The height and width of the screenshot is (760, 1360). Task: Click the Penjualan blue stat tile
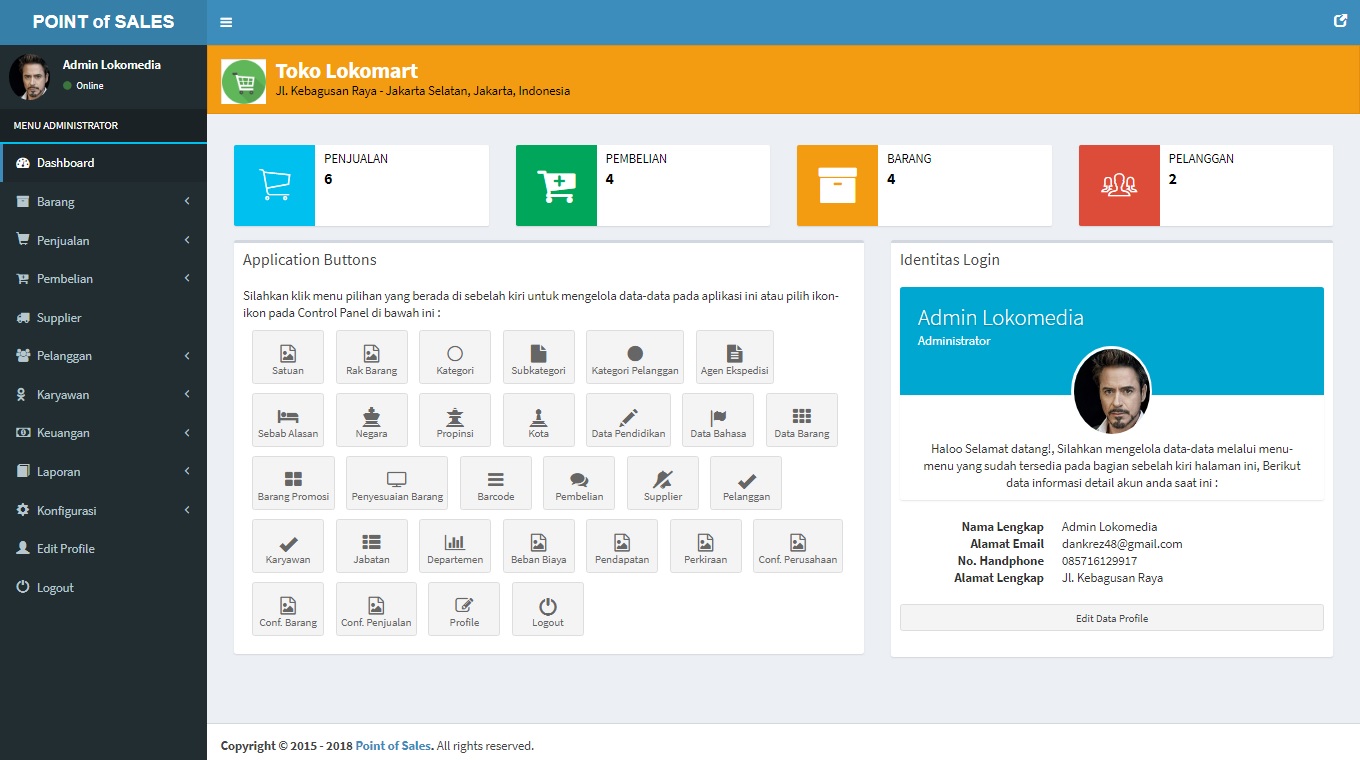tap(274, 185)
